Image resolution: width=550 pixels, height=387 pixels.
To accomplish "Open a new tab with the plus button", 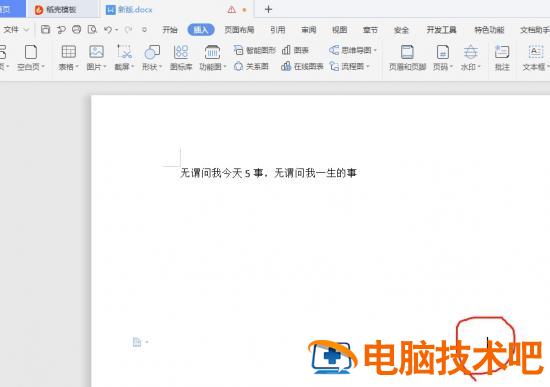I will pyautogui.click(x=268, y=9).
